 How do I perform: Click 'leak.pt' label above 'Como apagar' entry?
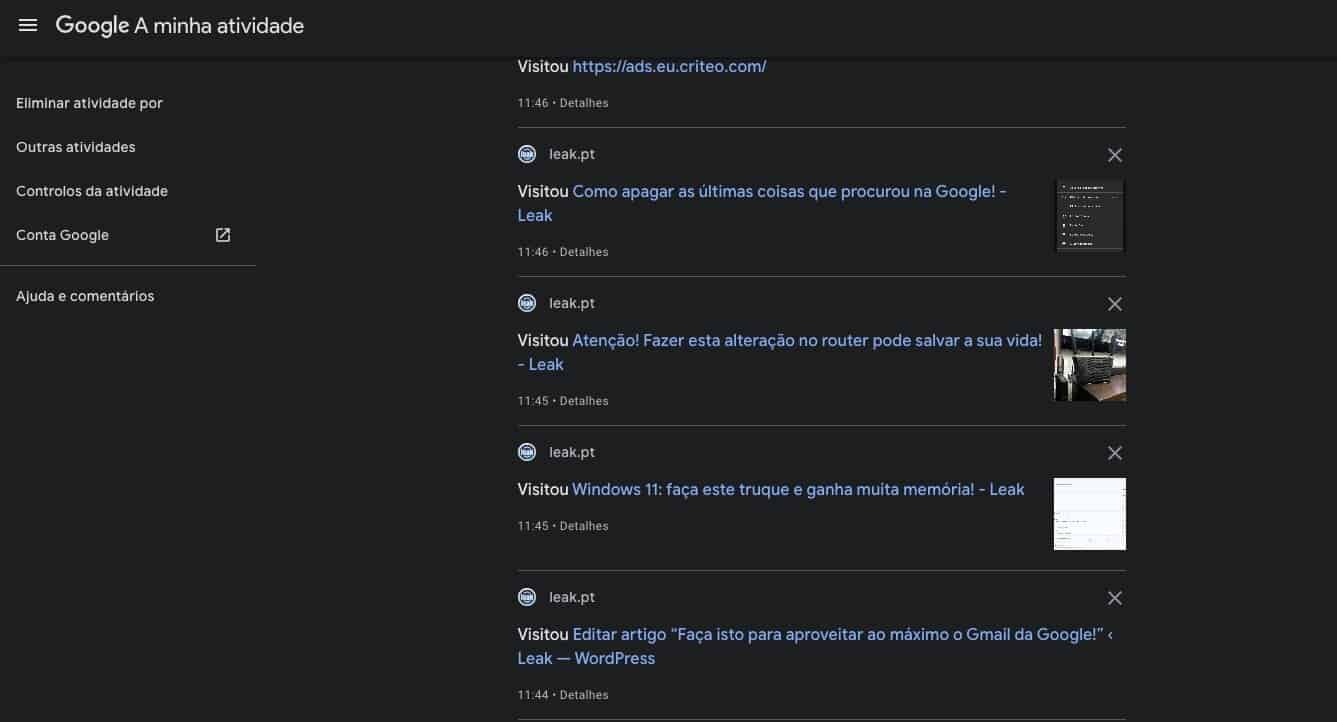coord(572,154)
